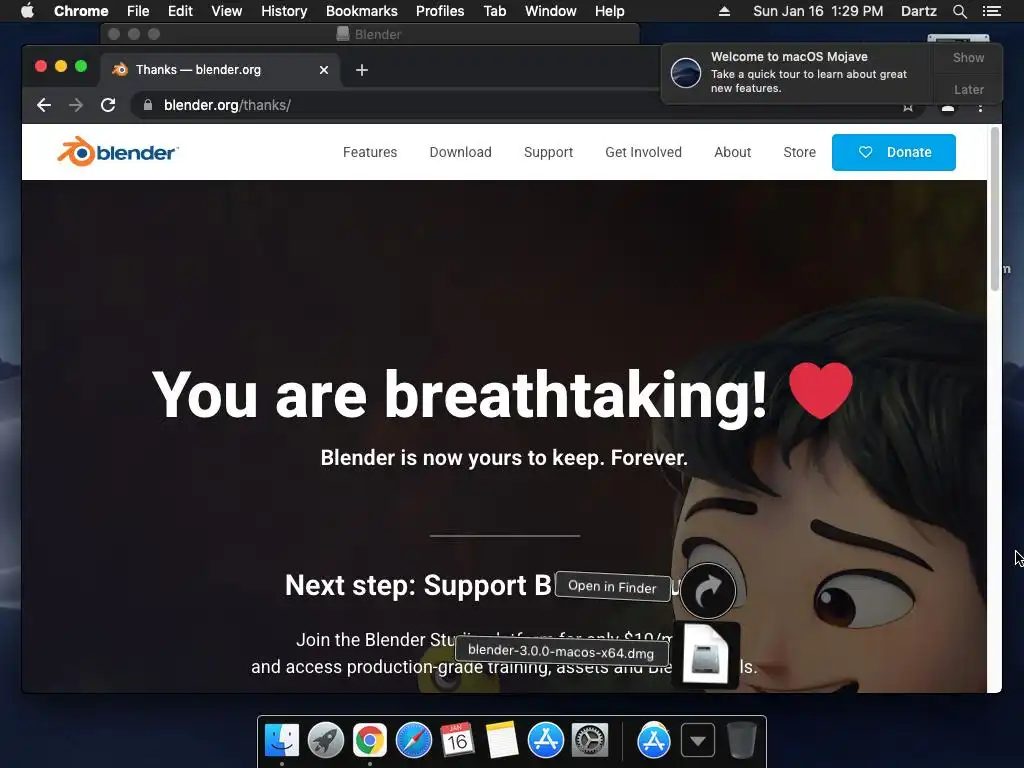Go back to the previous page
The height and width of the screenshot is (768, 1024).
click(x=44, y=105)
